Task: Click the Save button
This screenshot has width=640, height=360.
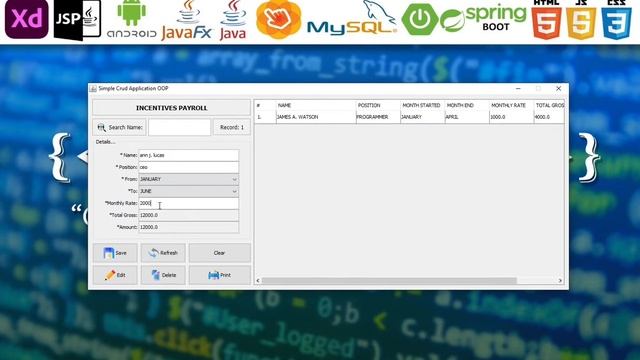Action: click(x=115, y=253)
